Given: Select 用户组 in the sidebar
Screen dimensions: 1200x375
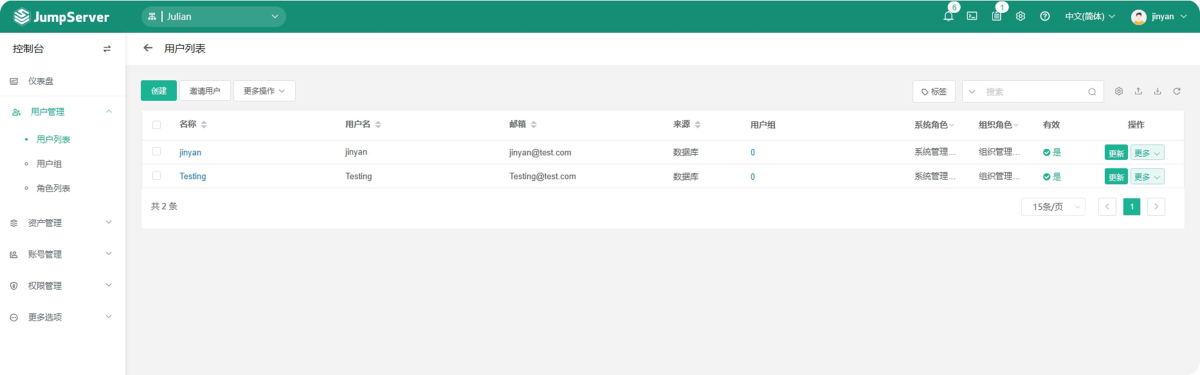Looking at the screenshot, I should (49, 164).
